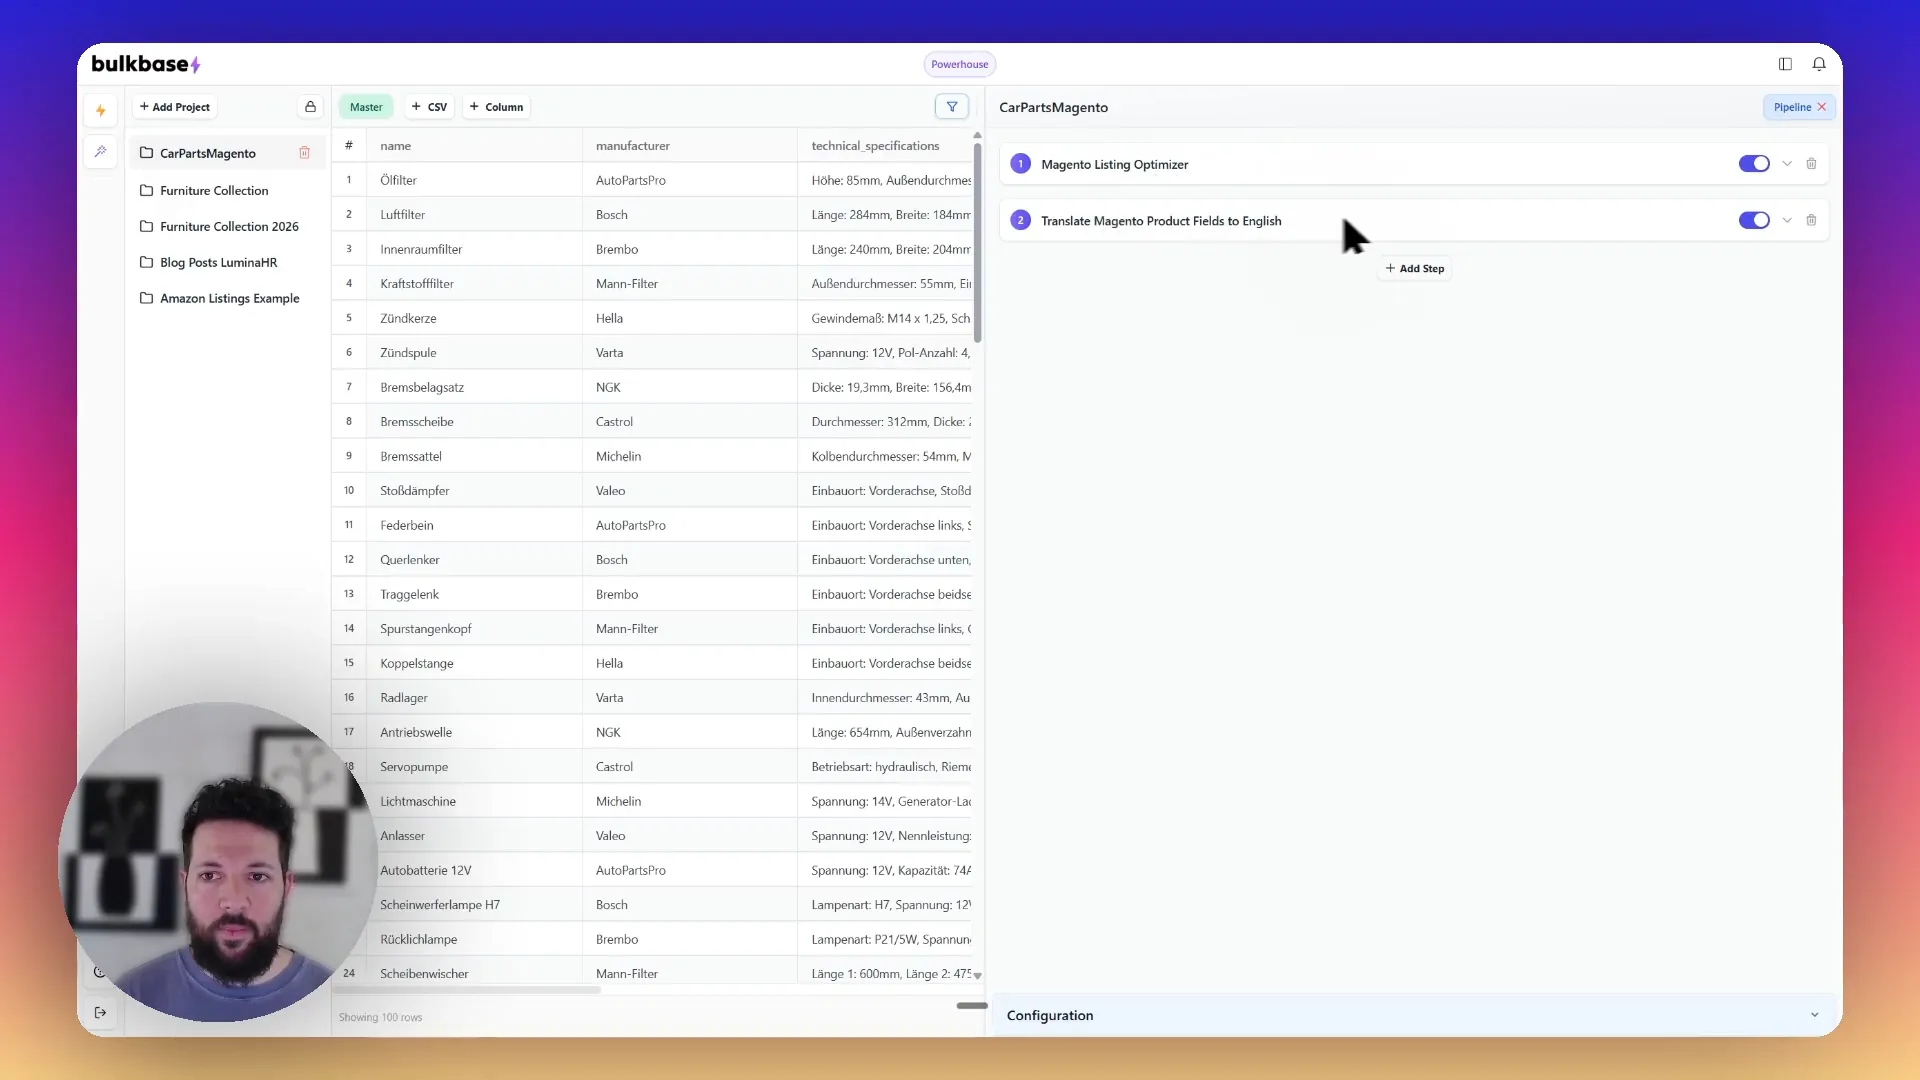Close the Pipeline tag with X
The height and width of the screenshot is (1080, 1920).
coord(1822,107)
